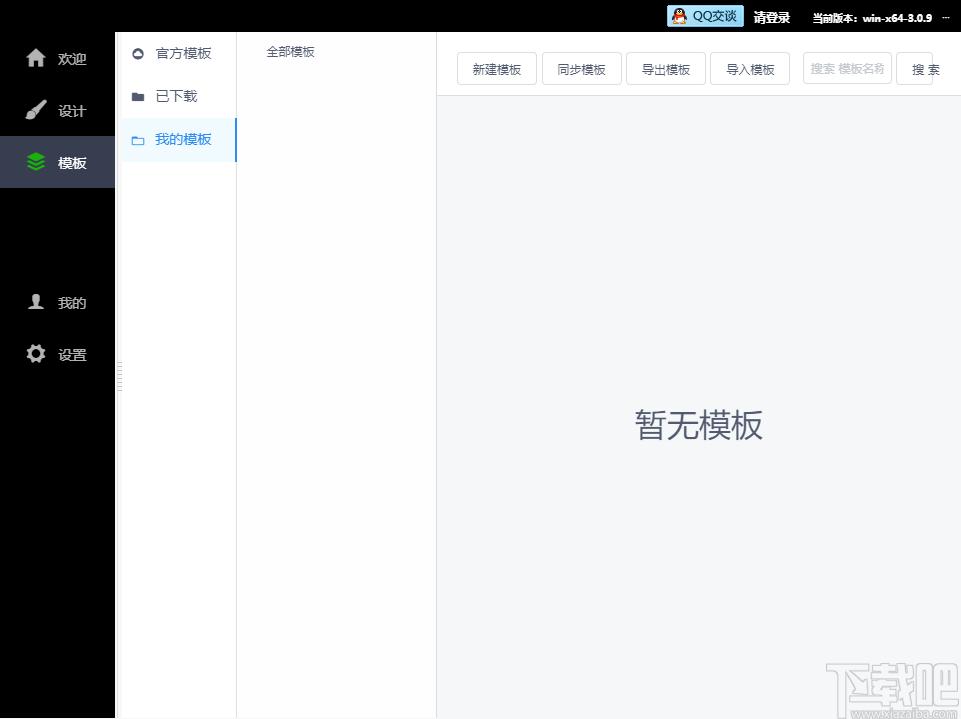The width and height of the screenshot is (961, 719).
Task: Select 已下载 category
Action: pyautogui.click(x=178, y=96)
